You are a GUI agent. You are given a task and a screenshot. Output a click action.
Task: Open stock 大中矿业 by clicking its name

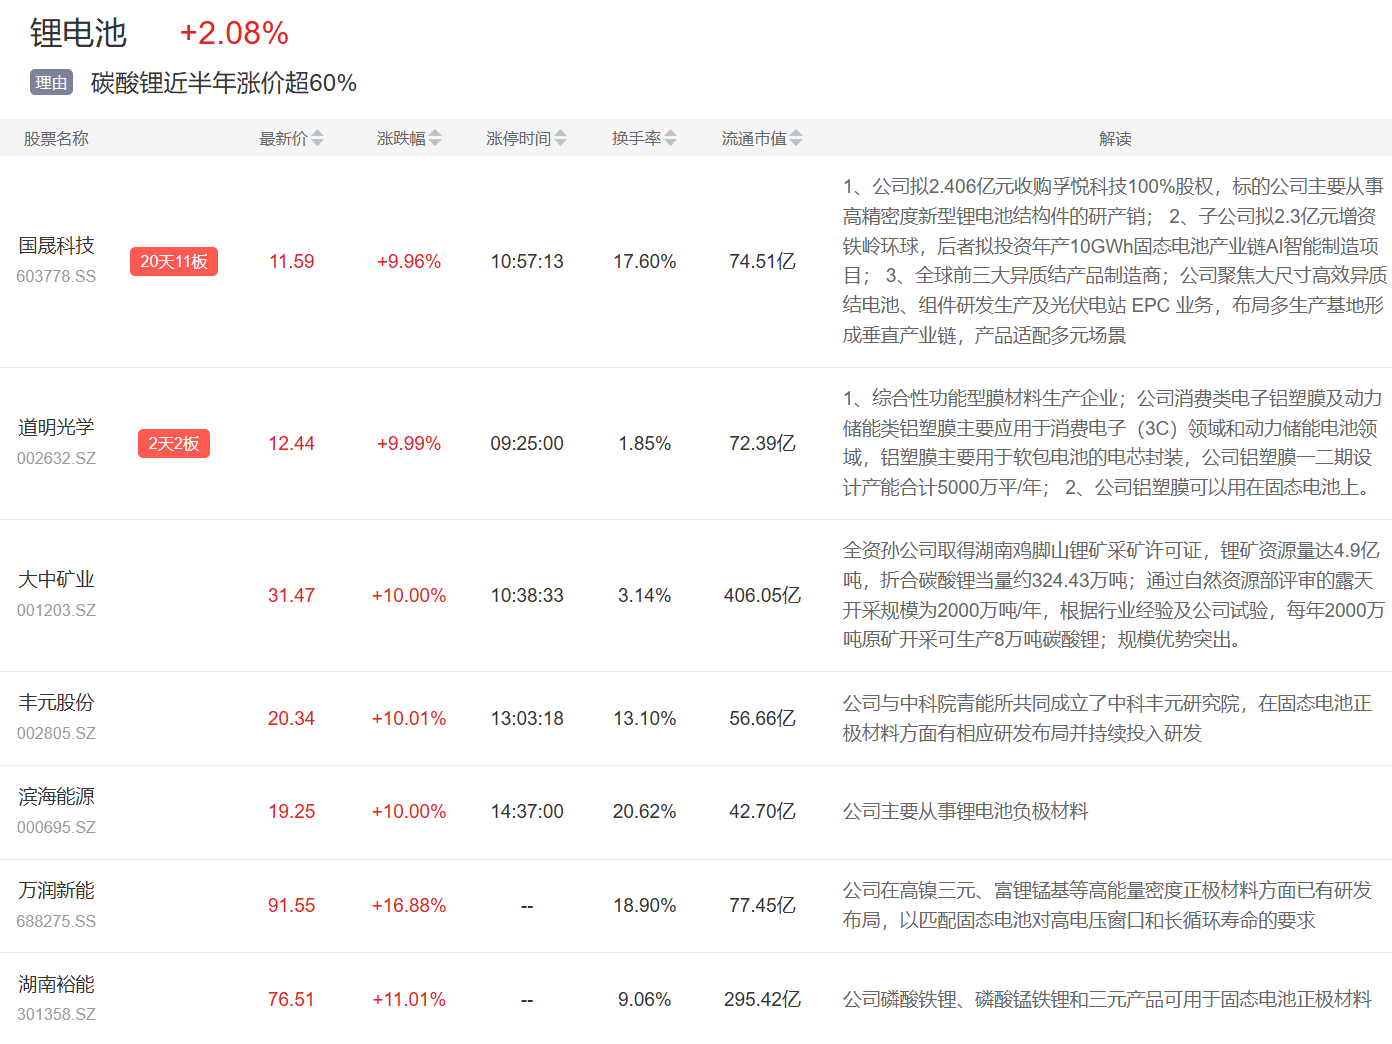click(x=57, y=578)
